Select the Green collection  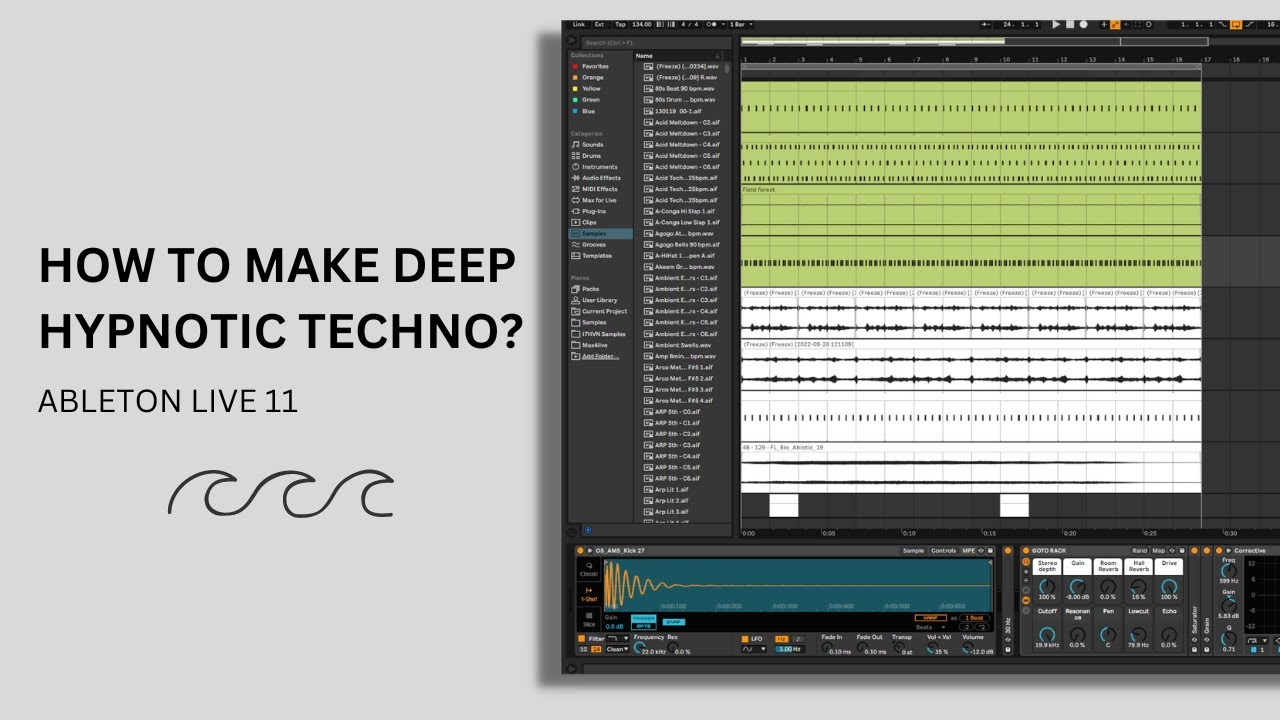point(590,100)
